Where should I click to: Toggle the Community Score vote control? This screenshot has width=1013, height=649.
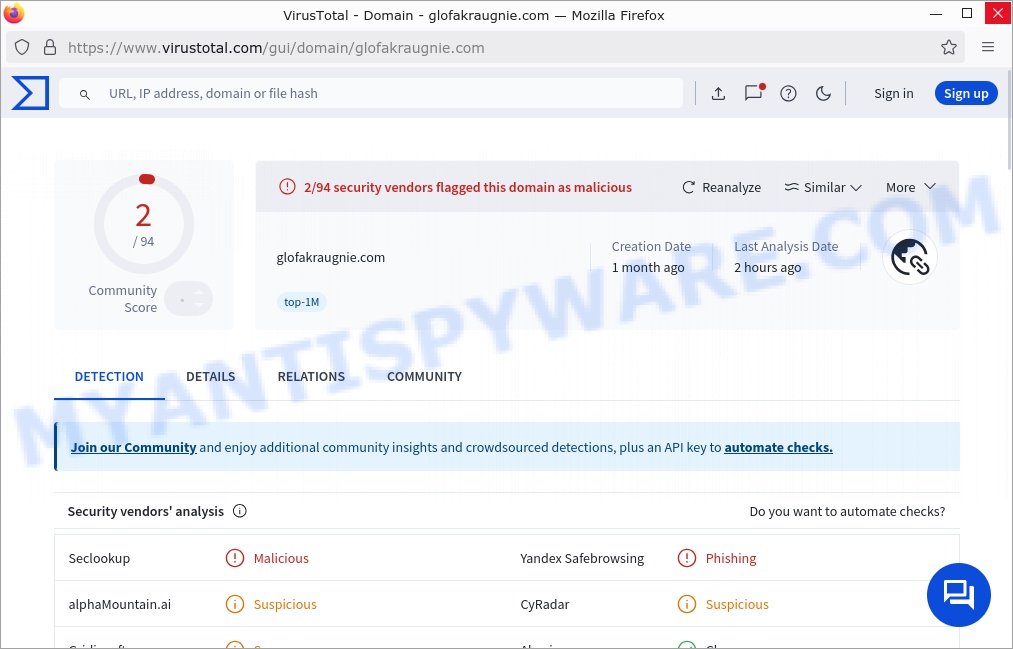[x=188, y=299]
